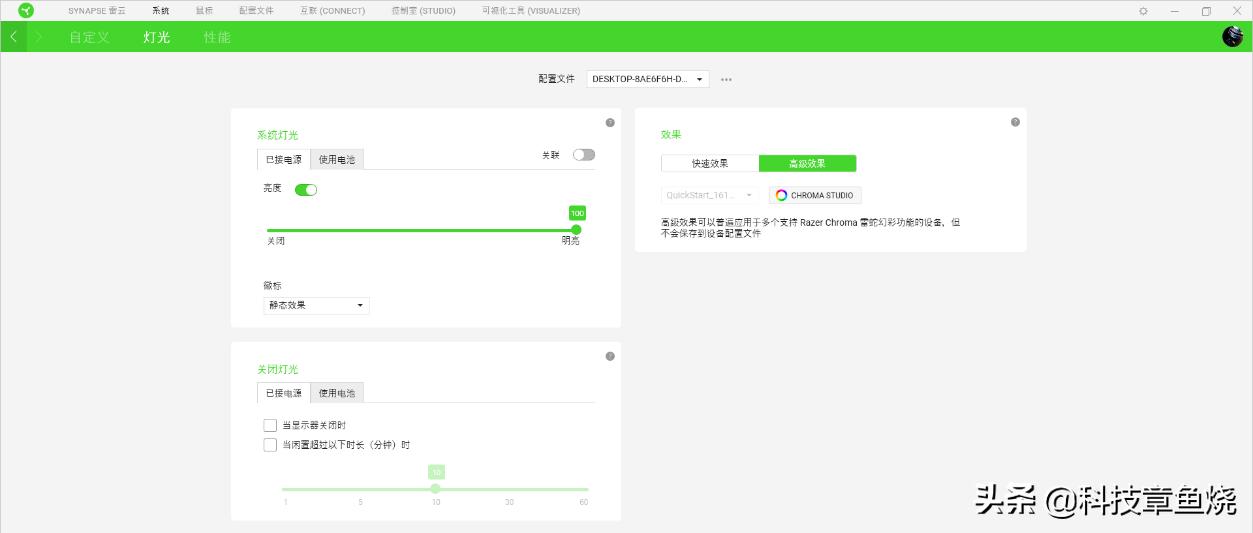The width and height of the screenshot is (1253, 533).
Task: Select 已接电源 tab under 系统灯光
Action: (283, 159)
